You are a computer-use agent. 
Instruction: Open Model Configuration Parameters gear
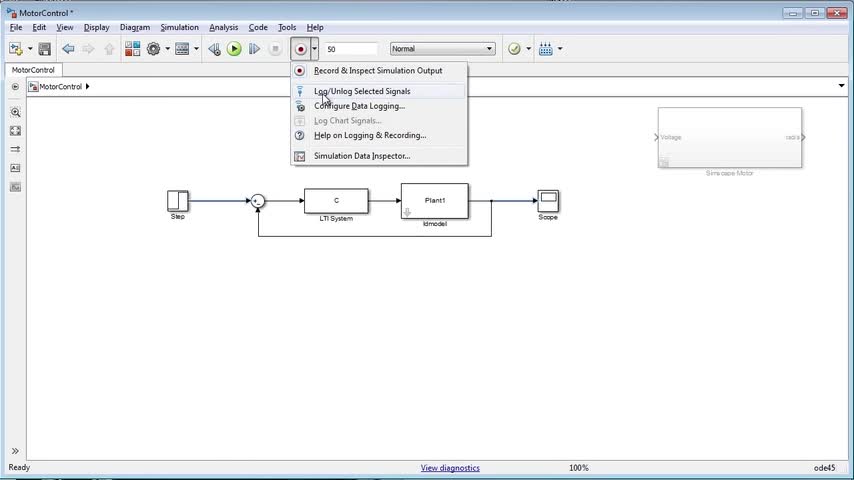pos(154,49)
